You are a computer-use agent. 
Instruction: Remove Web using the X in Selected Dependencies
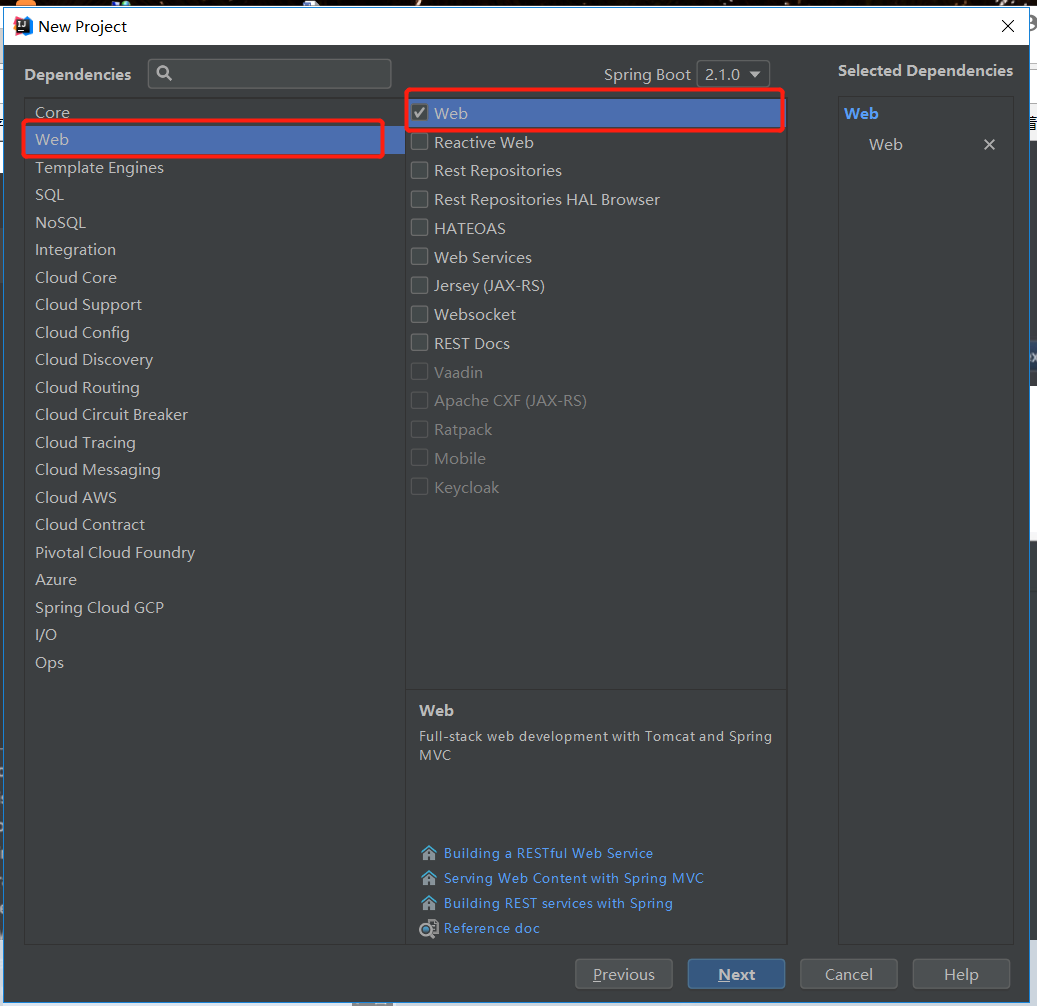coord(989,144)
